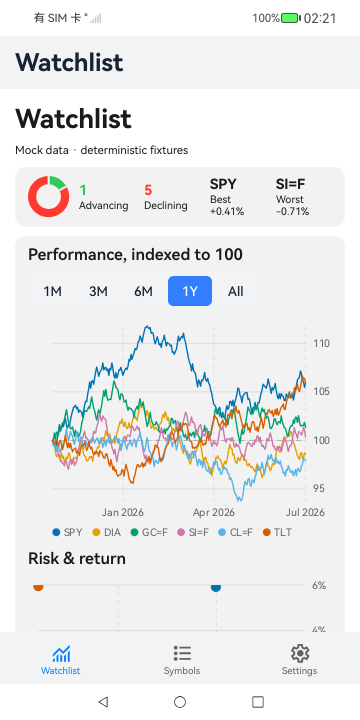The image size is (360, 720).
Task: Toggle the GC=F legend series
Action: (x=149, y=532)
